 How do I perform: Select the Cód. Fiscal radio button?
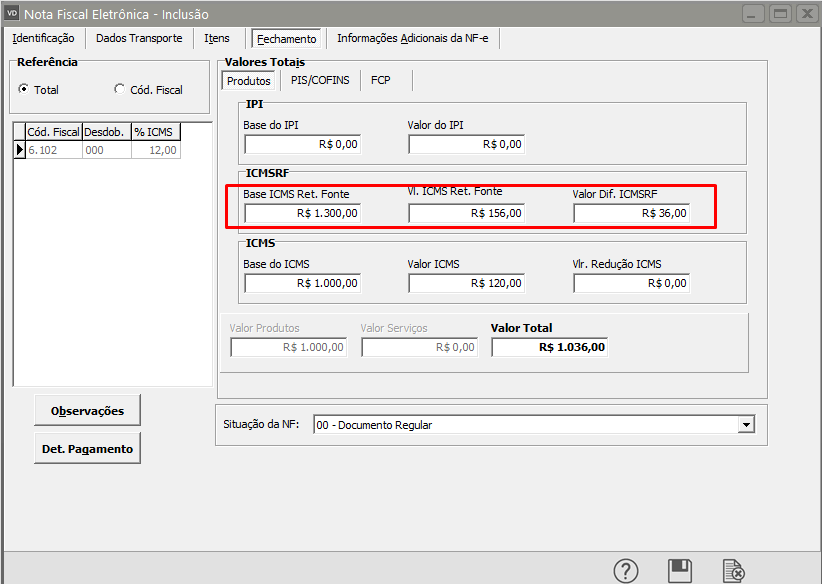click(x=120, y=89)
